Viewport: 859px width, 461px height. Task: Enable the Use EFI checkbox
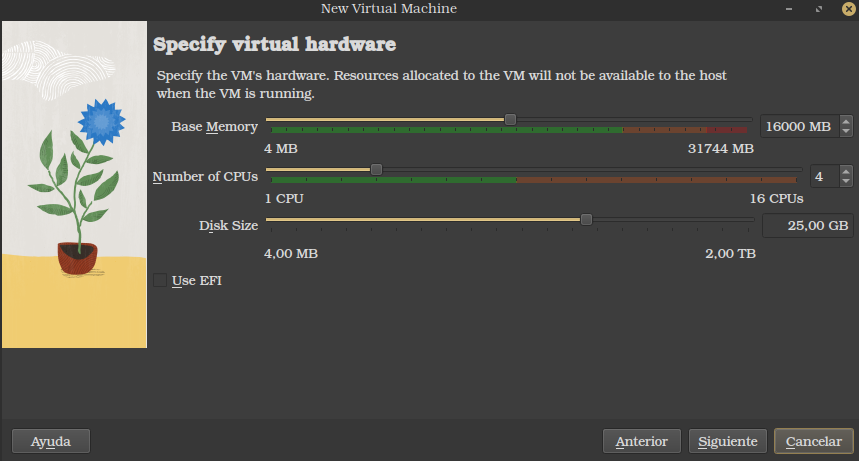coord(161,281)
